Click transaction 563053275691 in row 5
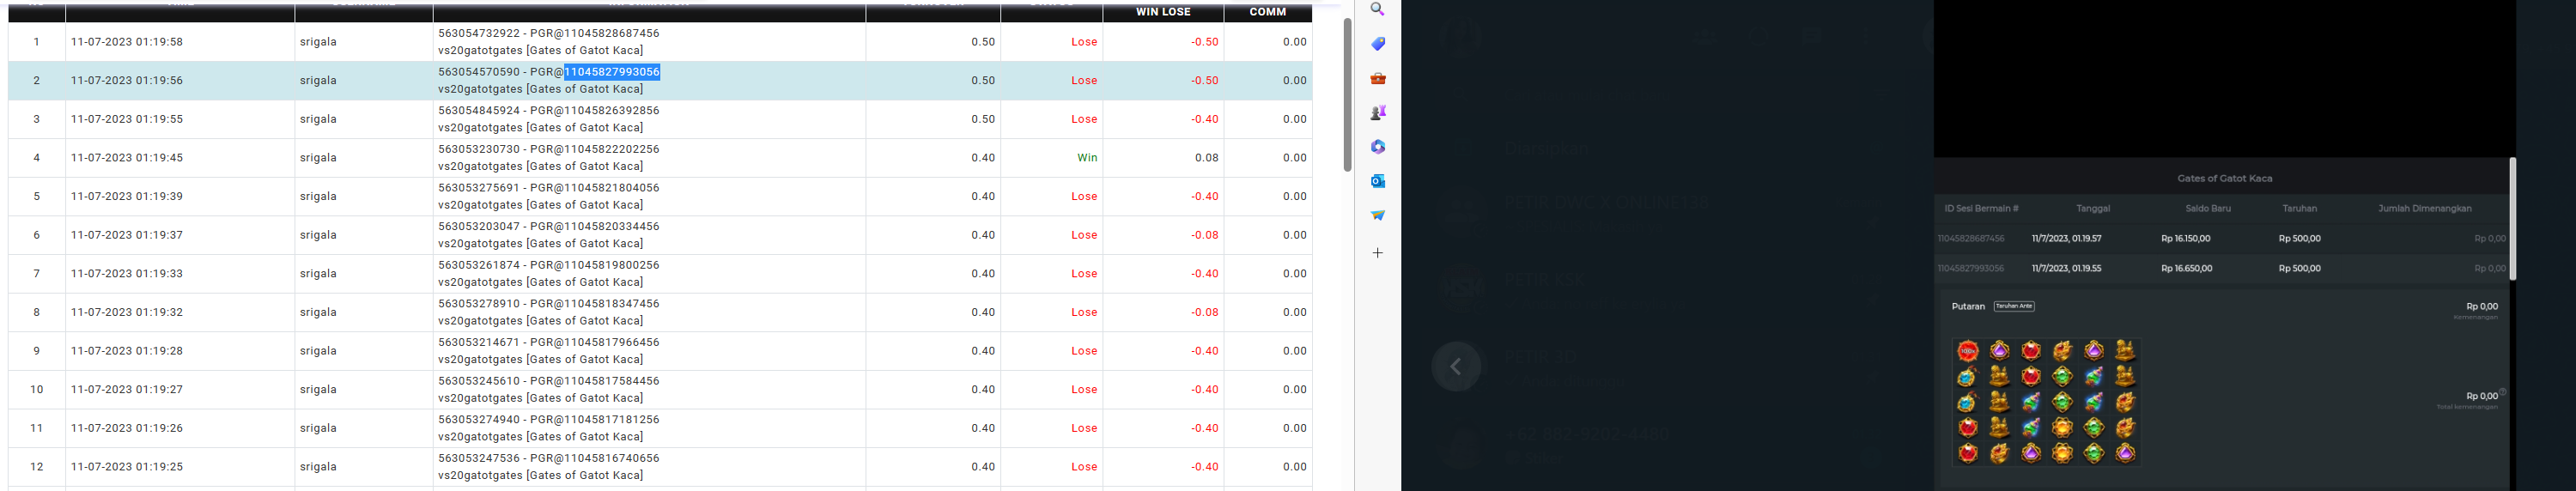The width and height of the screenshot is (2576, 491). coord(479,188)
